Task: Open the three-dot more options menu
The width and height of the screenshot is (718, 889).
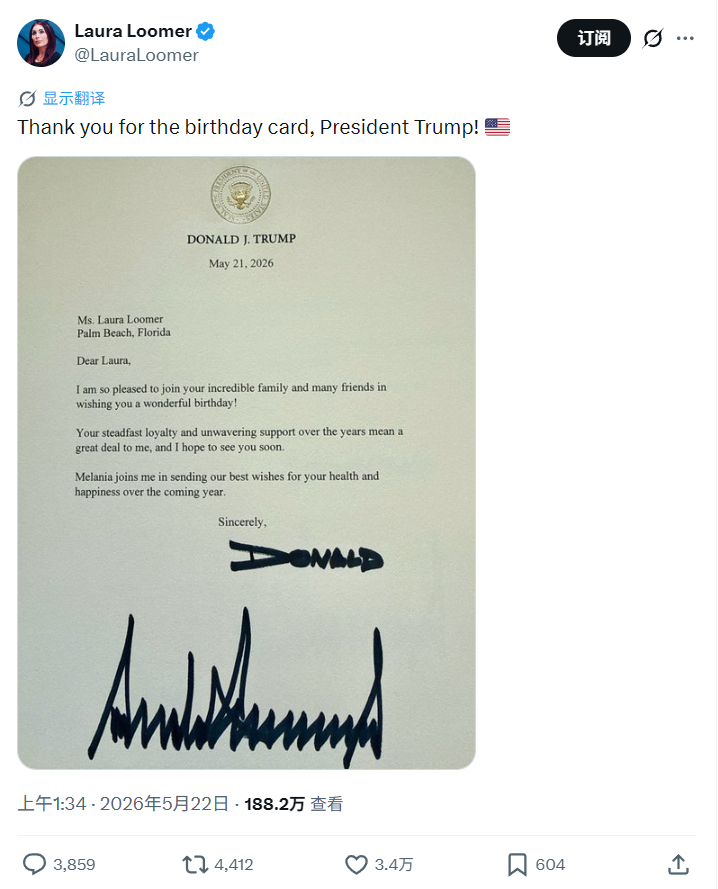Action: [685, 38]
